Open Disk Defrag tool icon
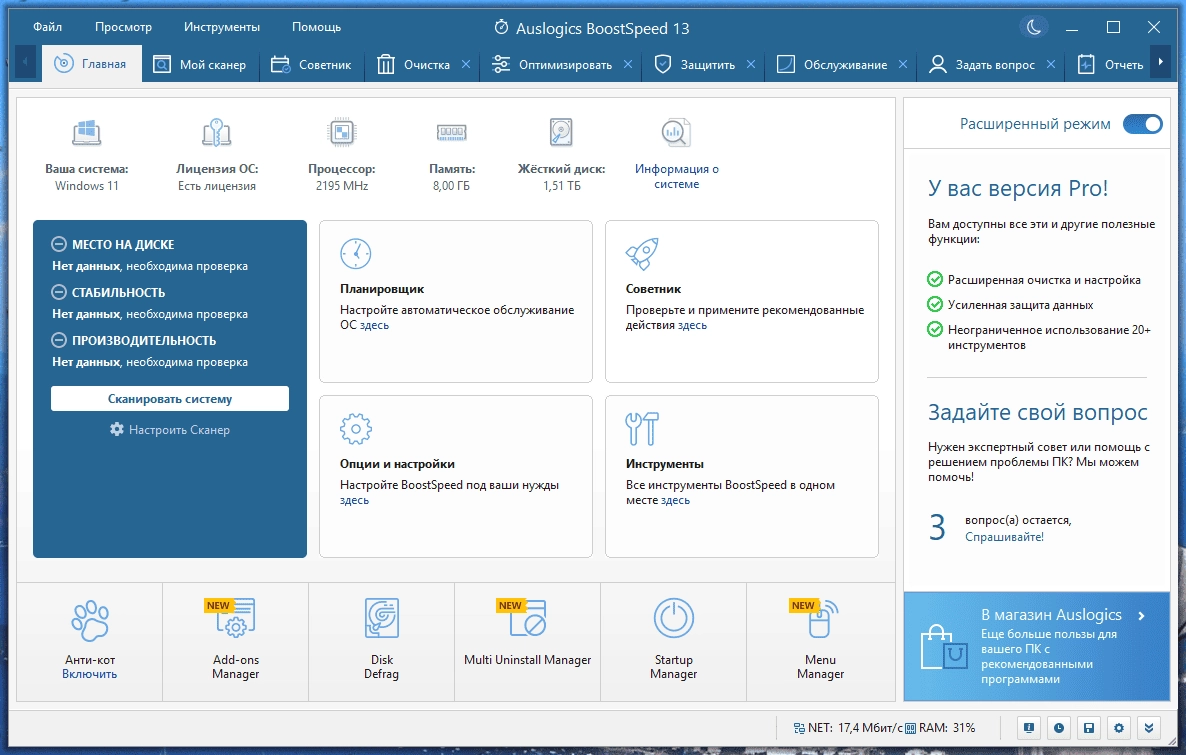This screenshot has width=1186, height=755. [381, 618]
